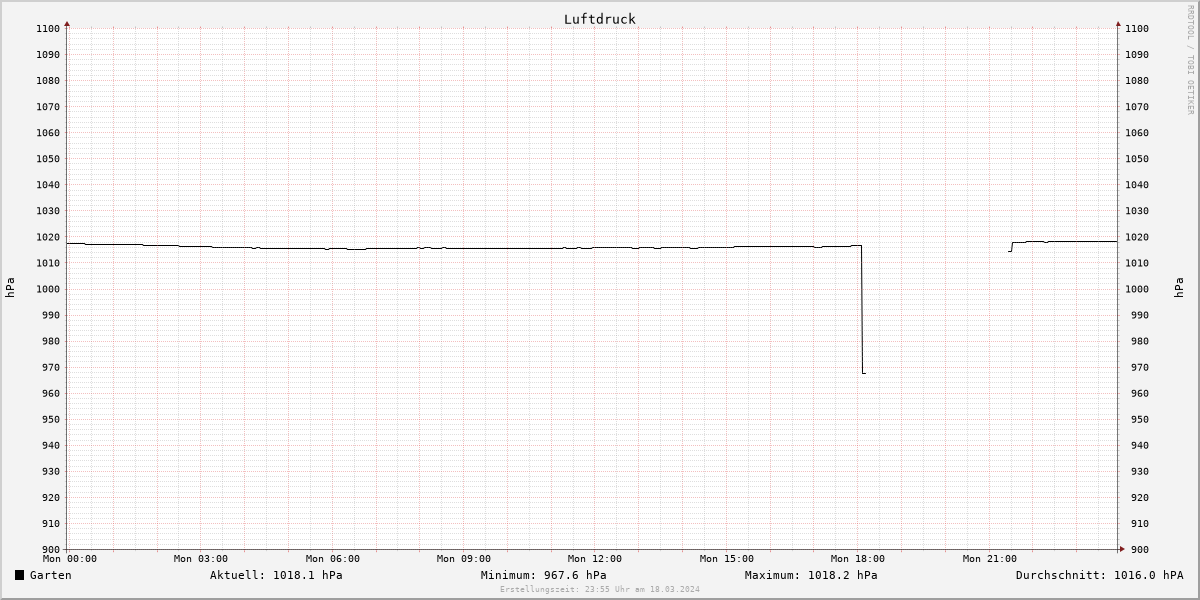
Task: Pick the 'Mon 09:00' time axis label
Action: tap(464, 559)
